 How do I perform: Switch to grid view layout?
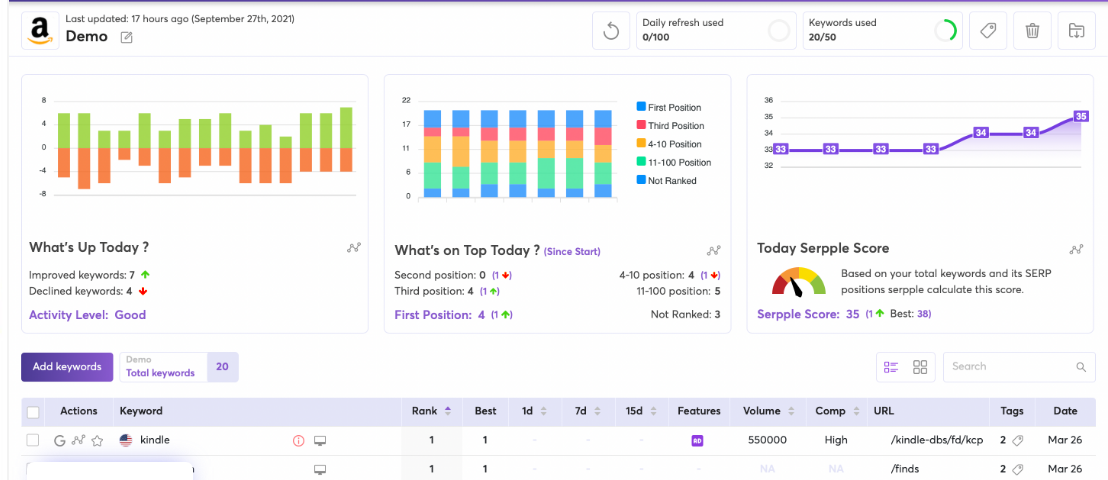tap(920, 367)
